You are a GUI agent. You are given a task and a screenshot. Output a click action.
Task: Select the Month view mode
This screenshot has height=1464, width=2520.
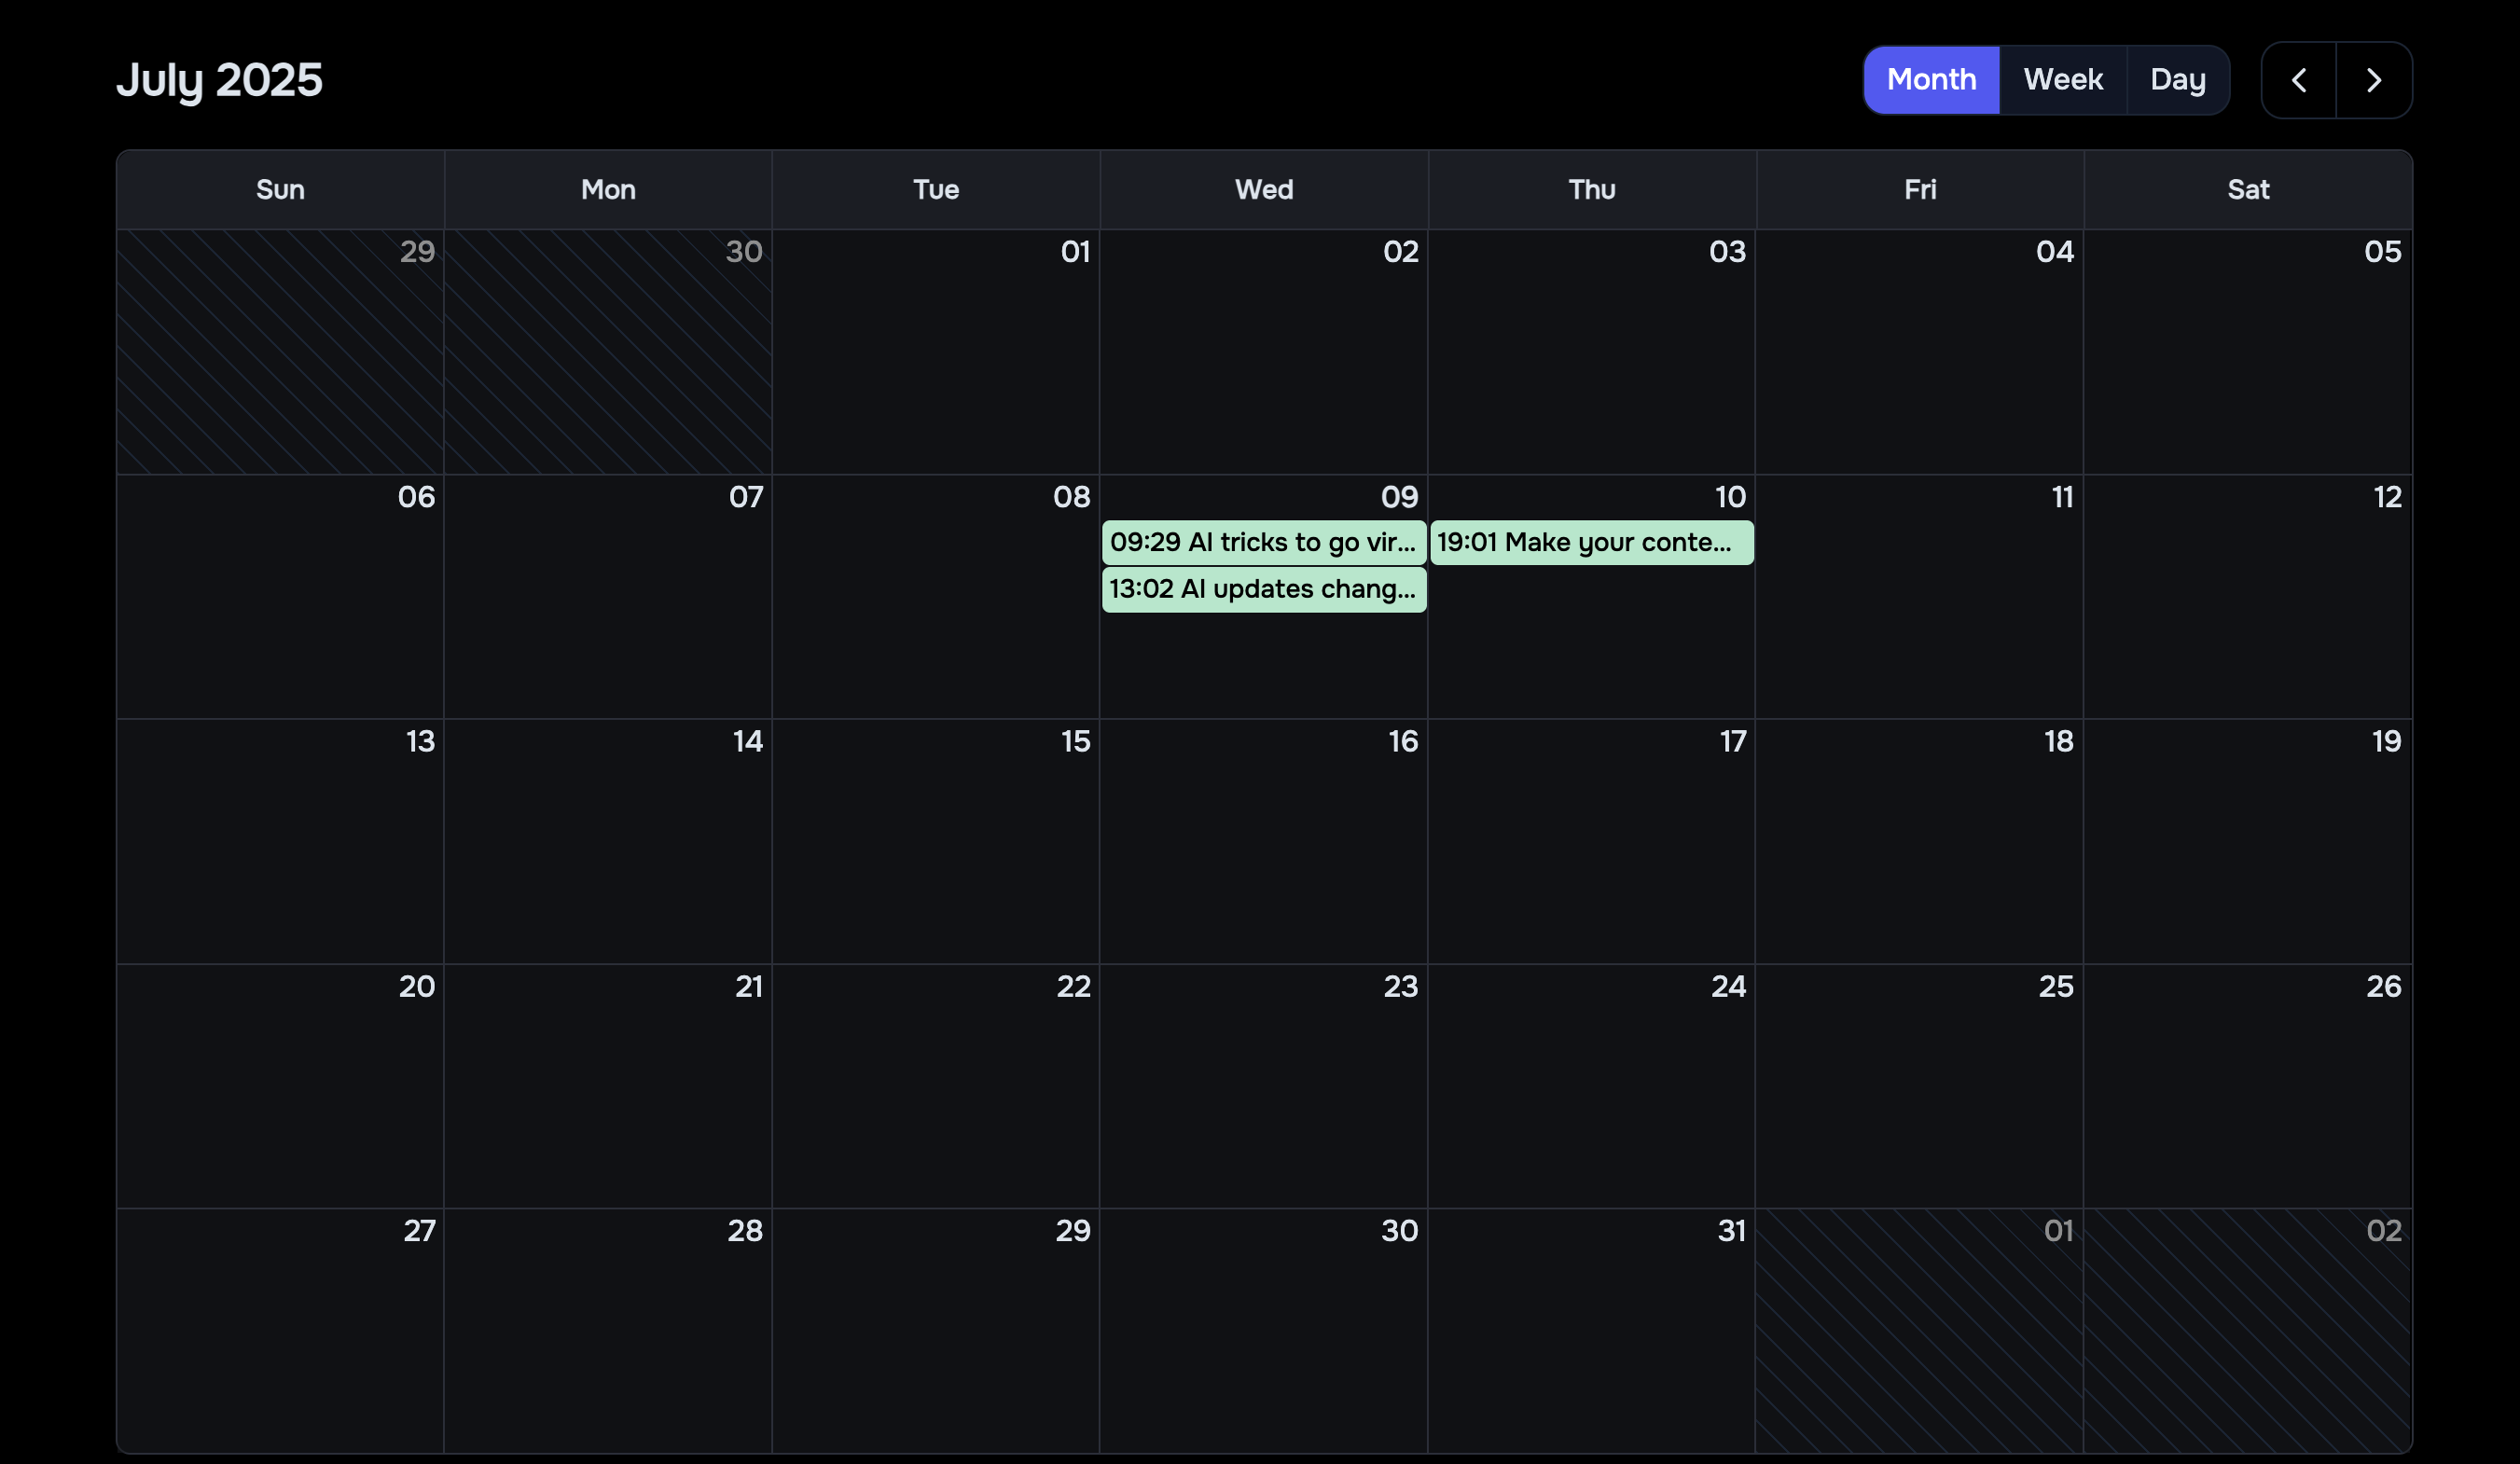click(x=1931, y=80)
